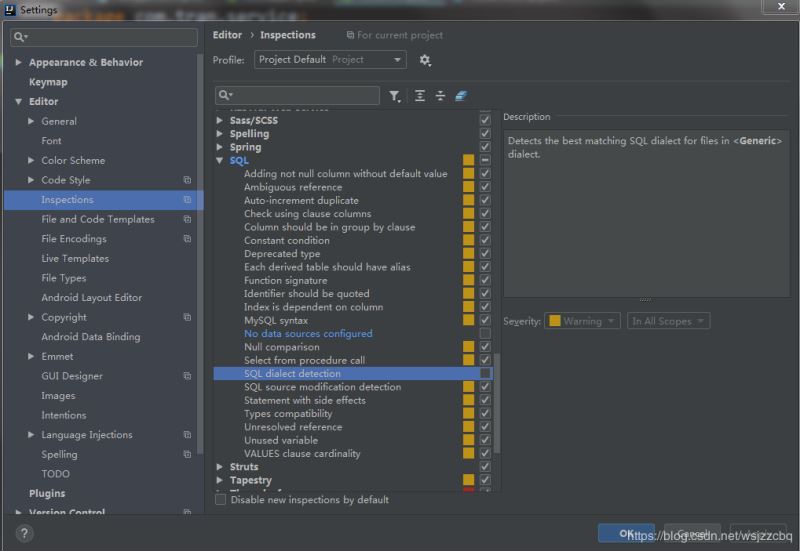
Task: Open the Profile dropdown
Action: click(x=330, y=60)
